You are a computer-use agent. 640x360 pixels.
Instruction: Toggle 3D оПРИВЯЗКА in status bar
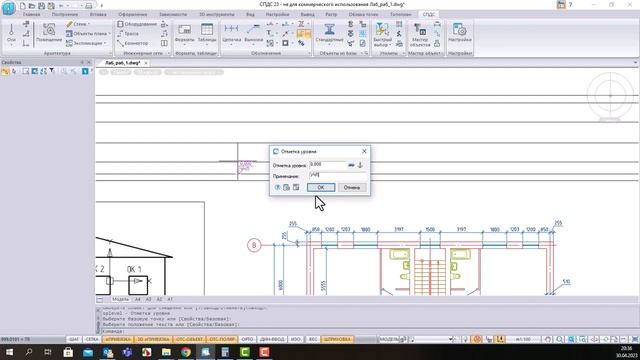[x=153, y=339]
